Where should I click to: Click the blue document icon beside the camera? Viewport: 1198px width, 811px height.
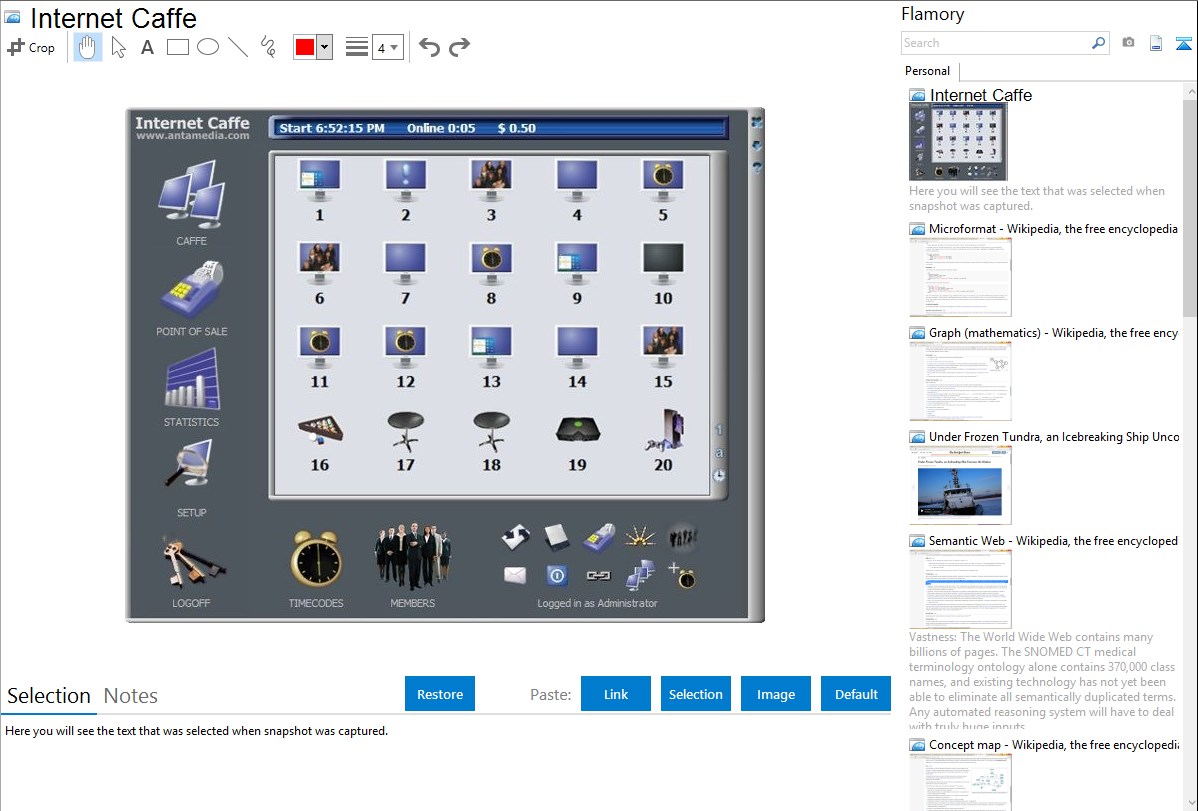(1156, 44)
